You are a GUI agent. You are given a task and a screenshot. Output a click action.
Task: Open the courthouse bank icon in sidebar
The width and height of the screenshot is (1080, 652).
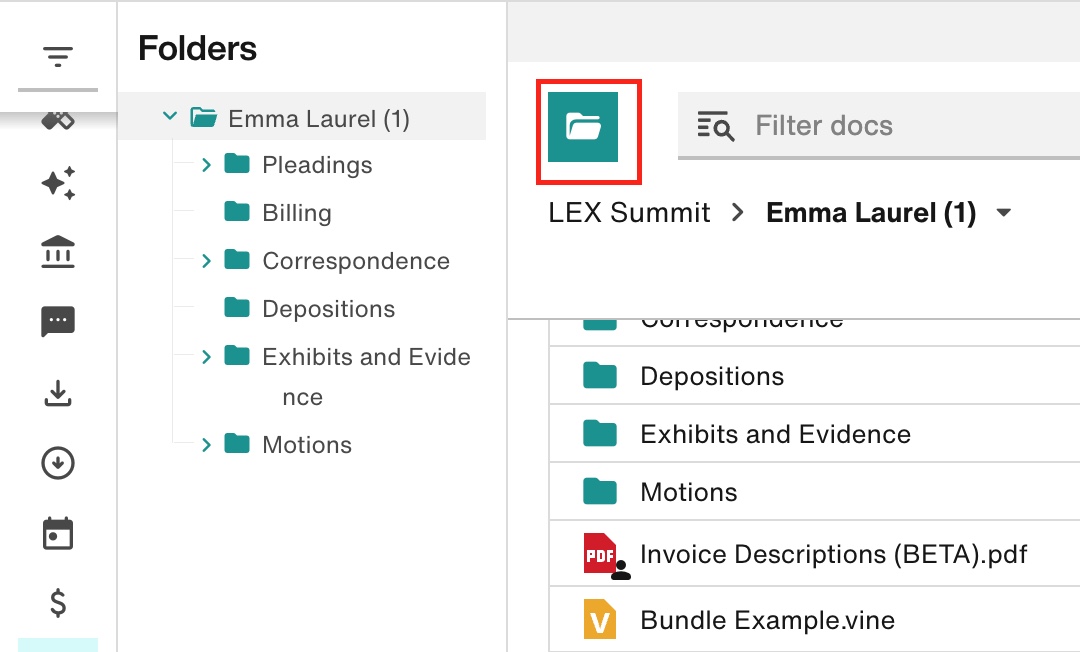tap(58, 252)
